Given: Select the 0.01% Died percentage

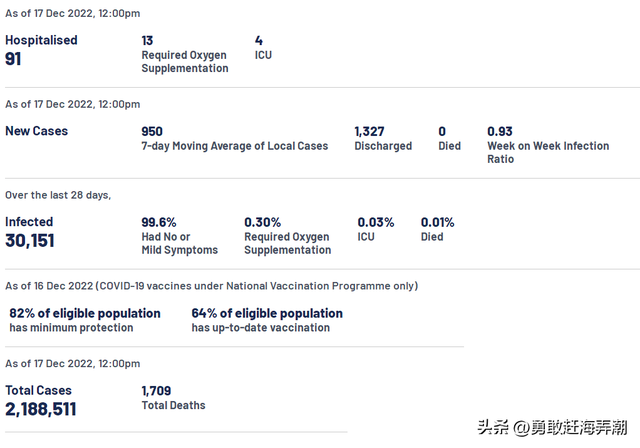Looking at the screenshot, I should coord(437,222).
